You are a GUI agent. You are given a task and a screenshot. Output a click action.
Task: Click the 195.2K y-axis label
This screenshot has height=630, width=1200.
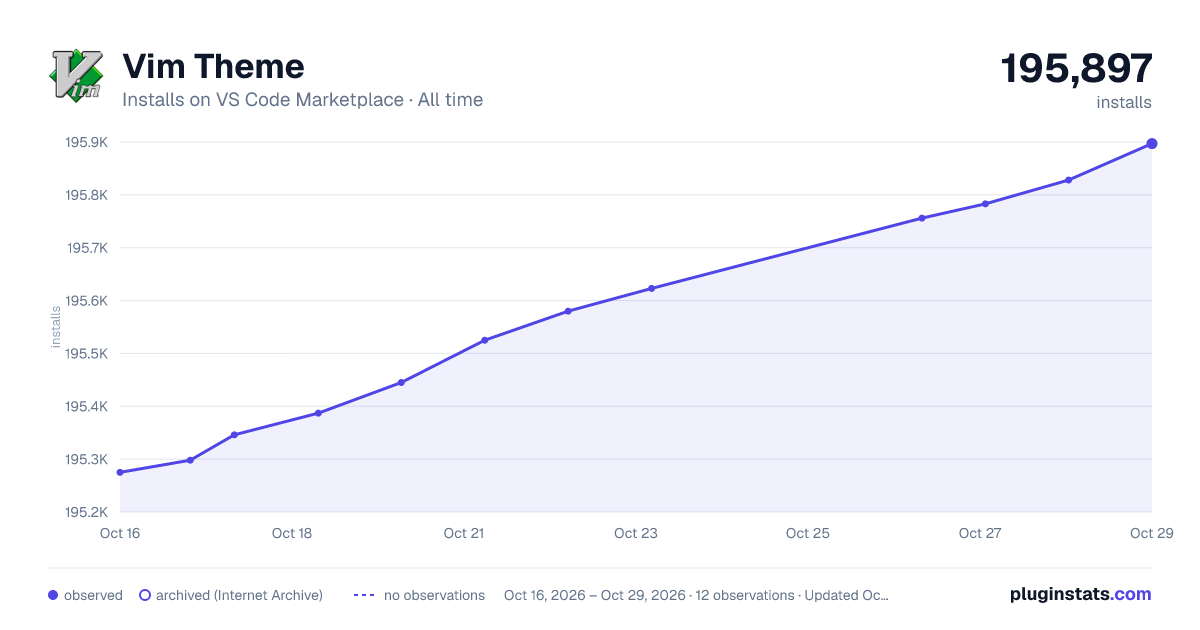[86, 513]
